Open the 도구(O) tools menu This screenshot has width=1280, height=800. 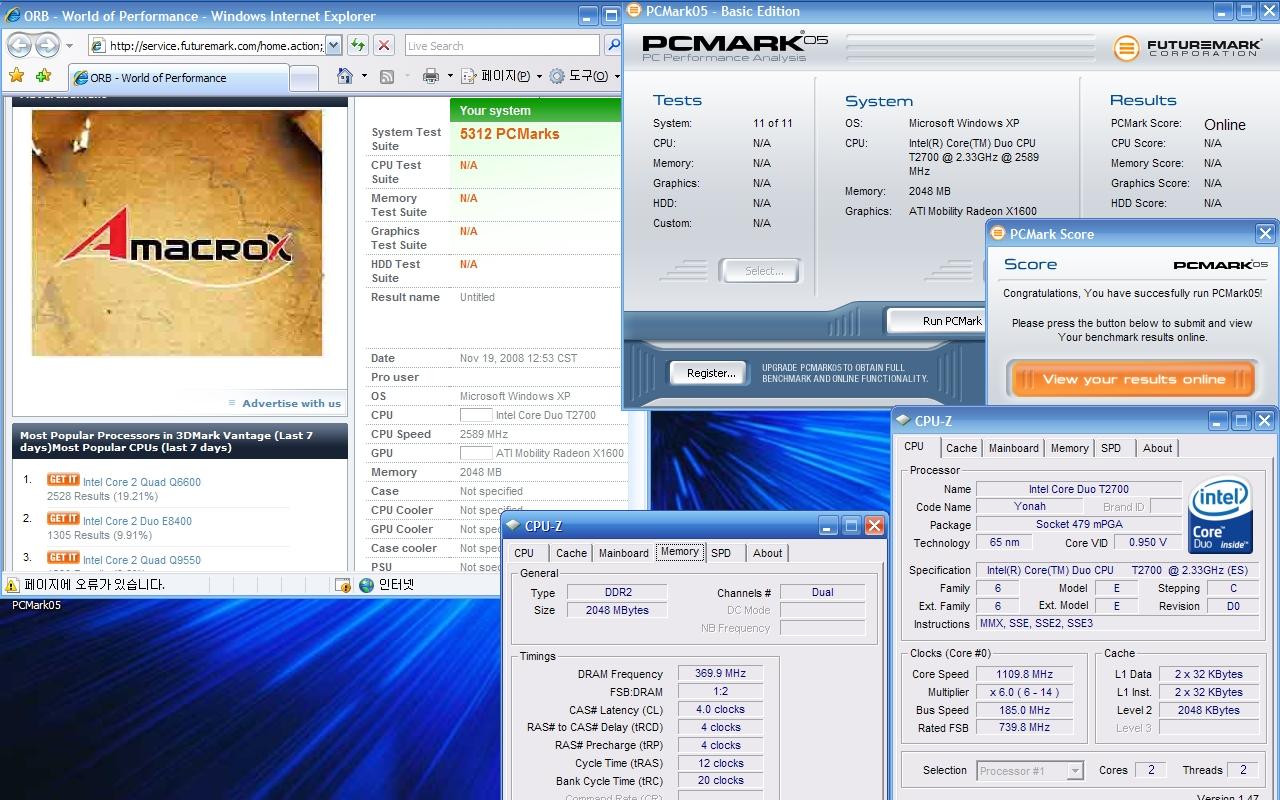584,76
